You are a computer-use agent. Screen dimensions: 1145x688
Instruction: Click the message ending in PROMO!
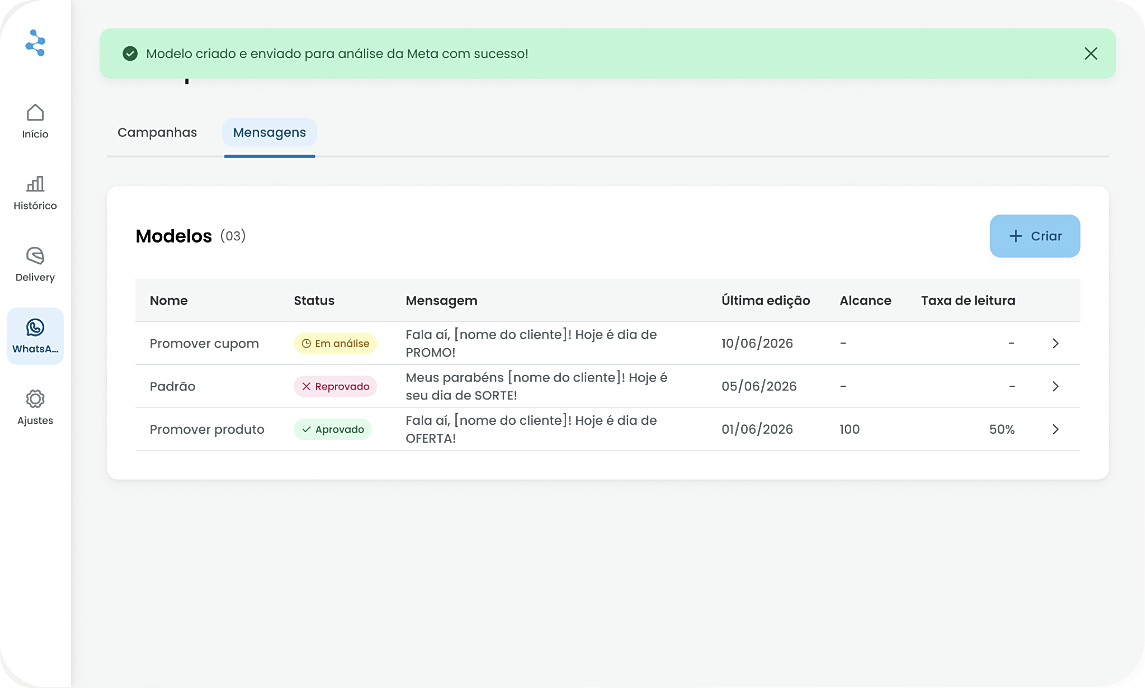(x=532, y=343)
